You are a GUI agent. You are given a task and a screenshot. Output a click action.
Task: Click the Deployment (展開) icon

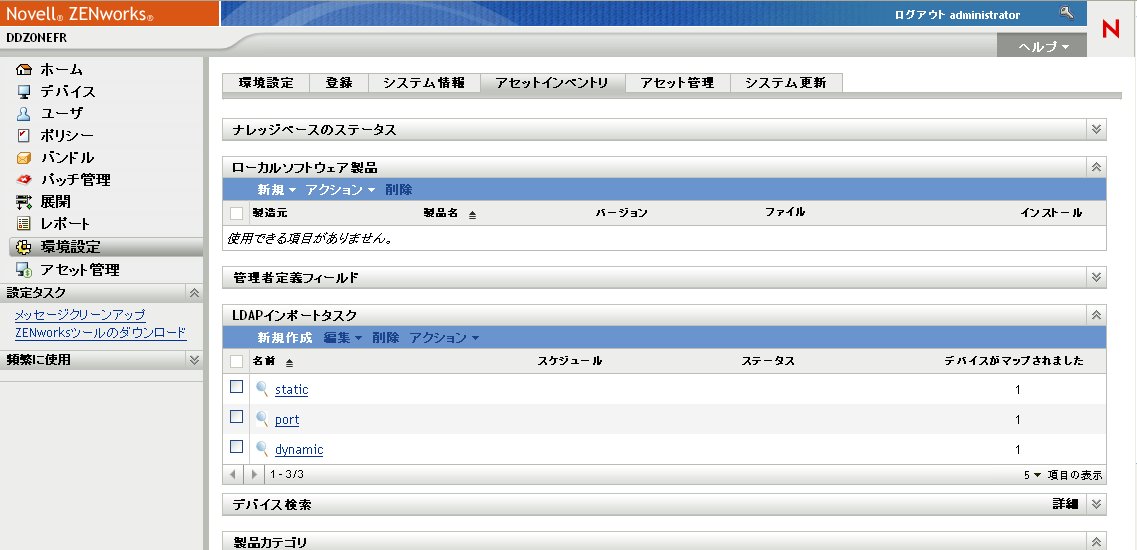(24, 202)
